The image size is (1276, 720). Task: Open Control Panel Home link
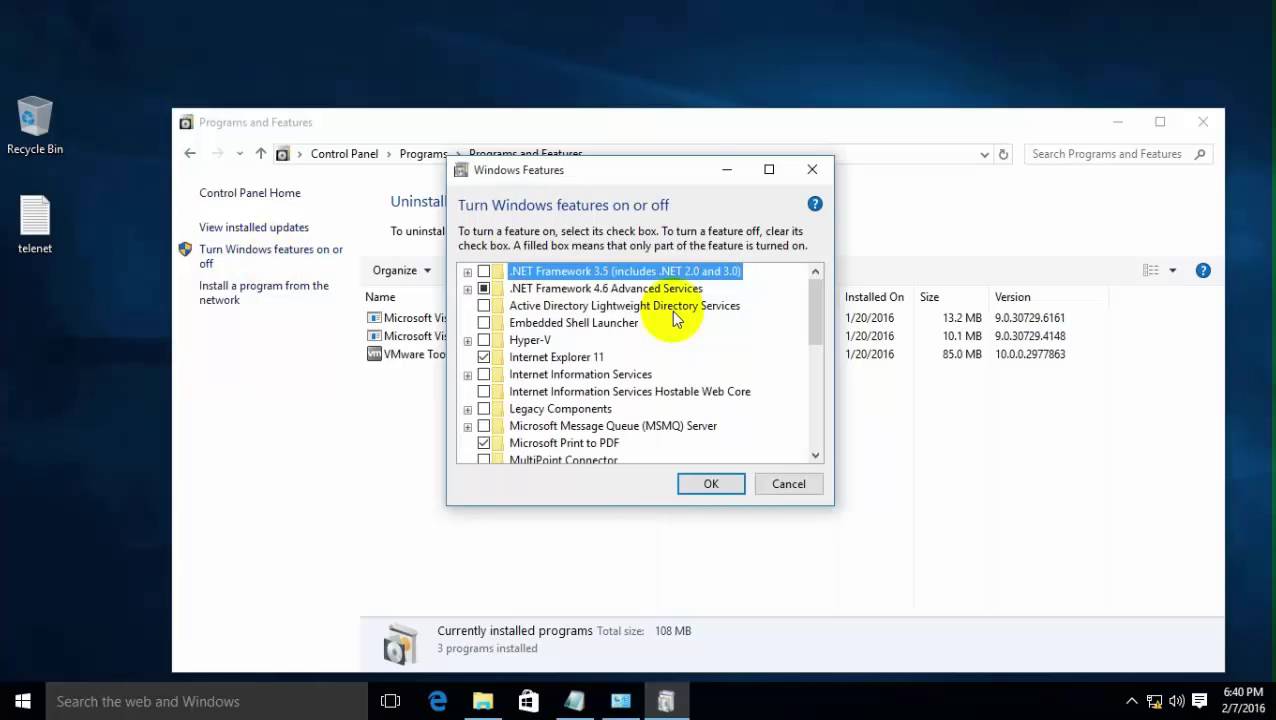[250, 193]
